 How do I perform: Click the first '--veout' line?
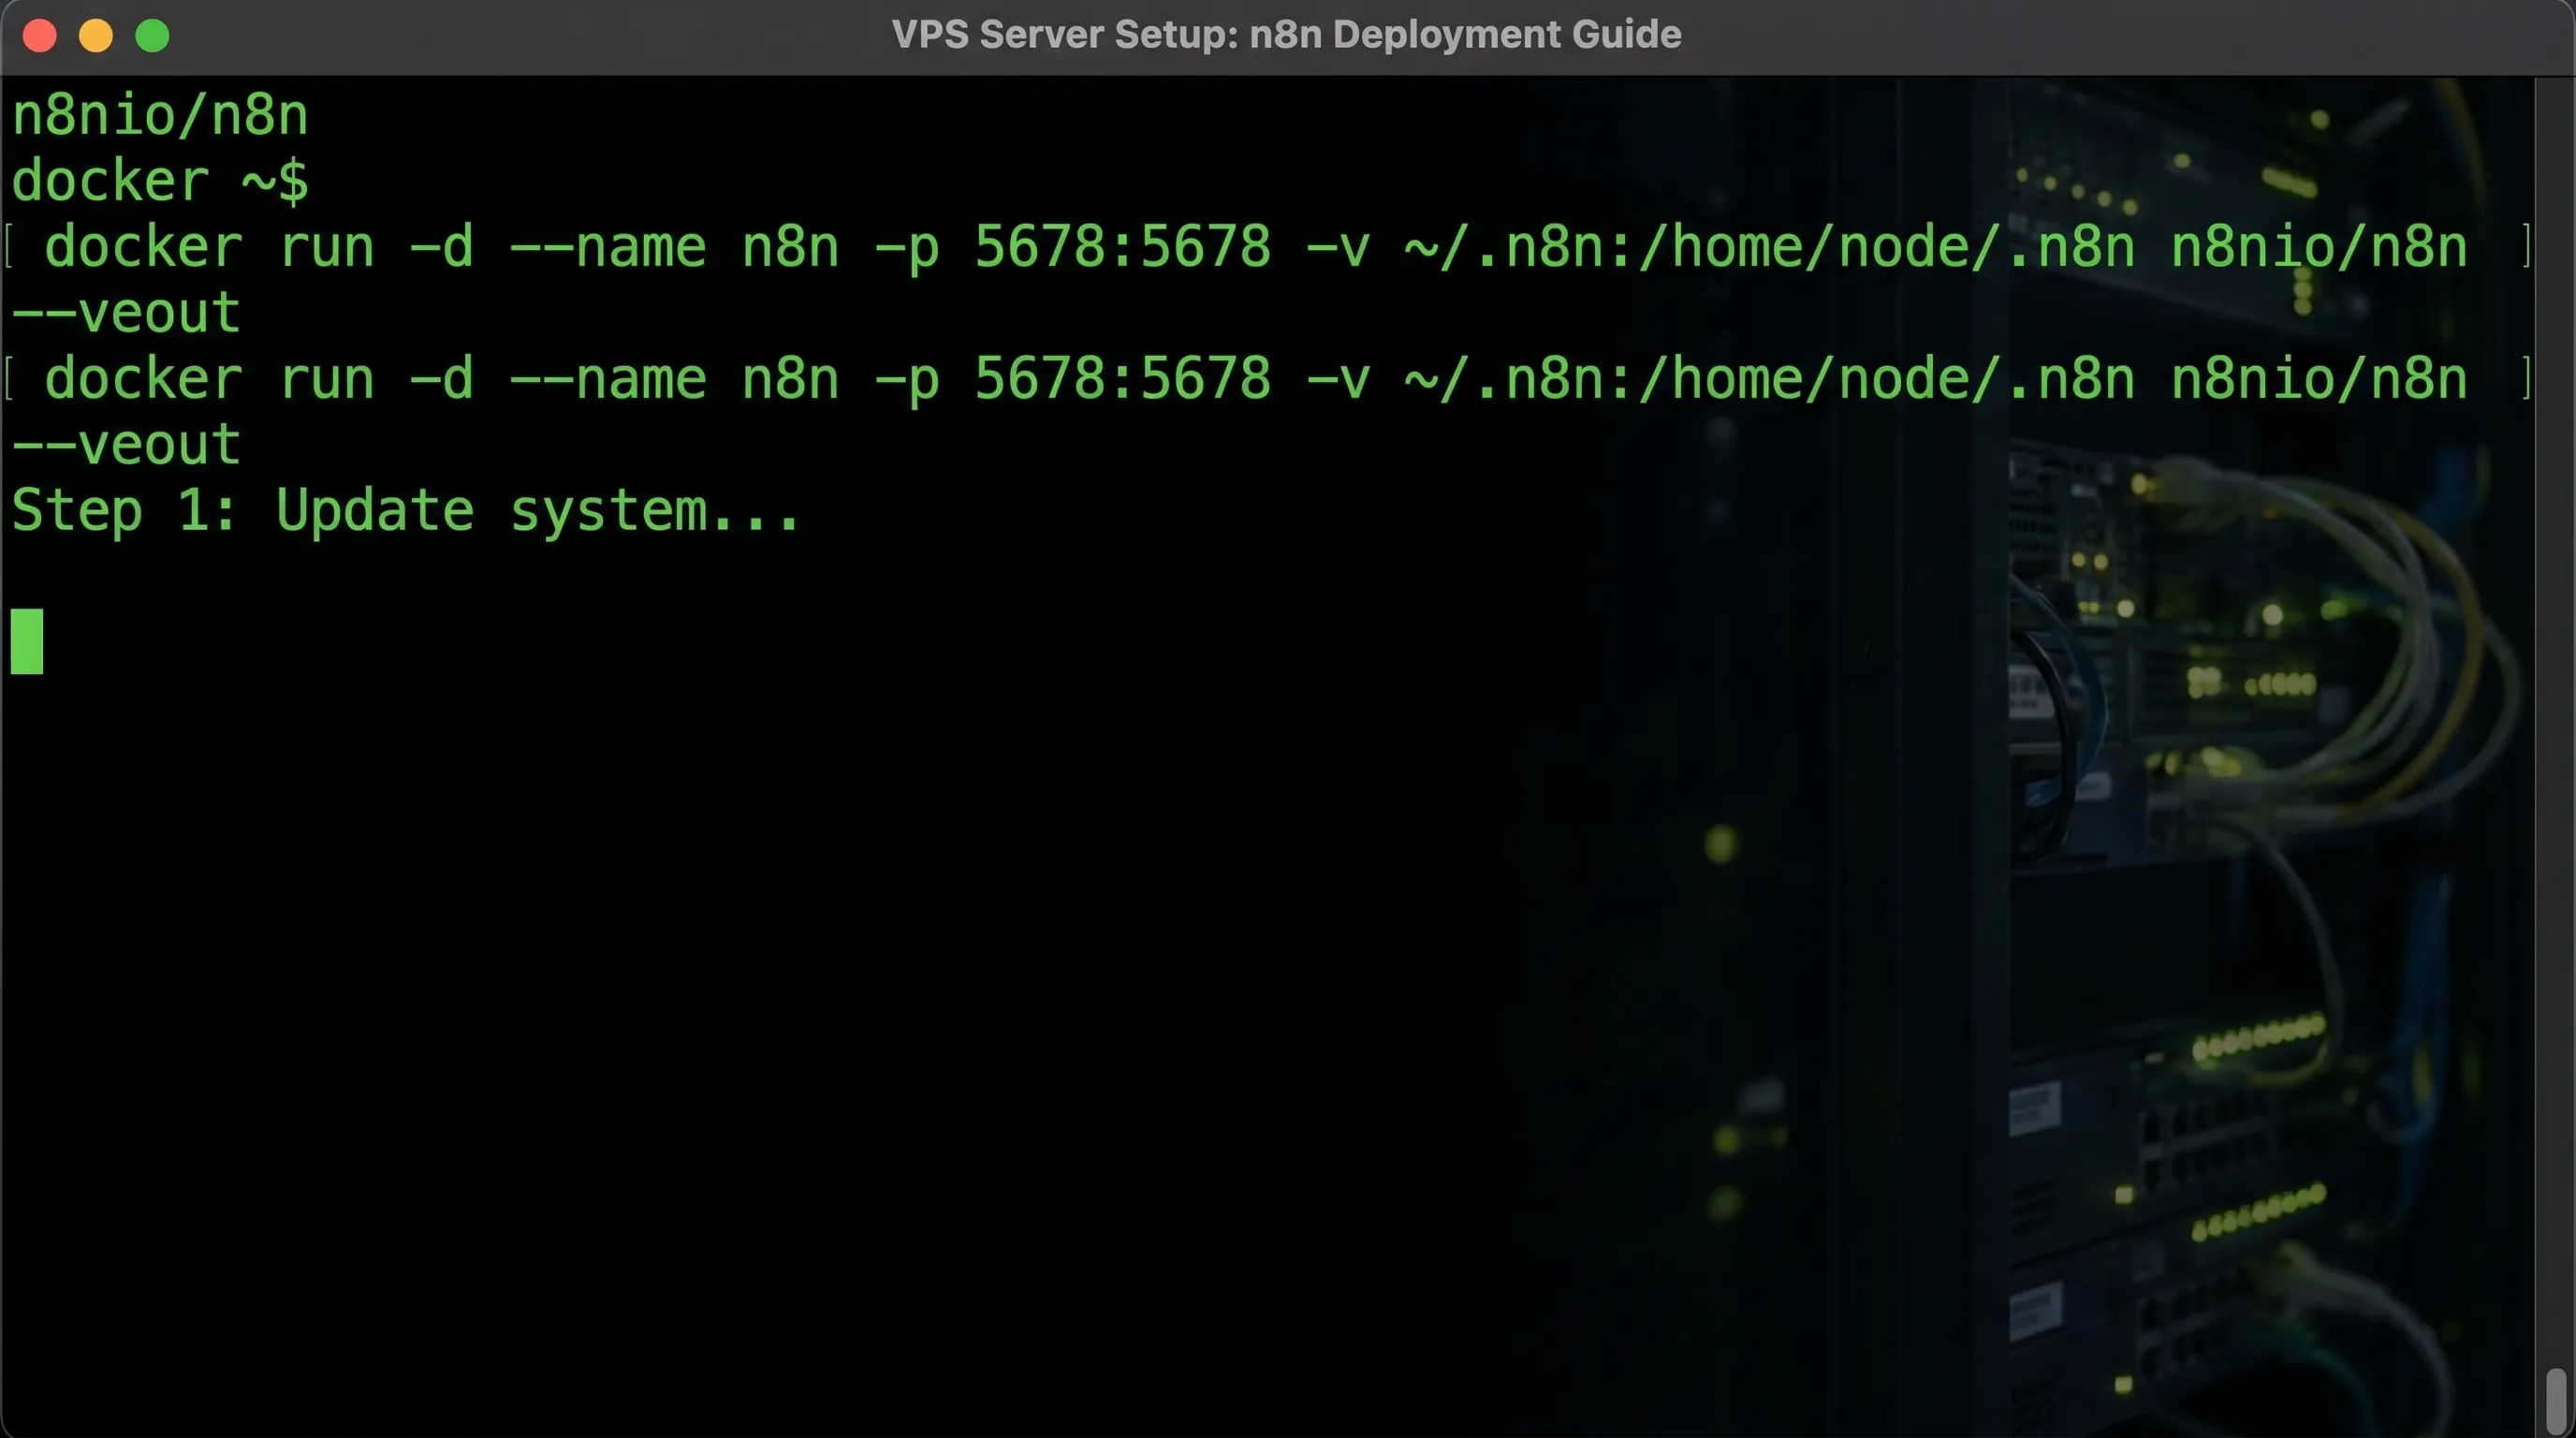[126, 313]
